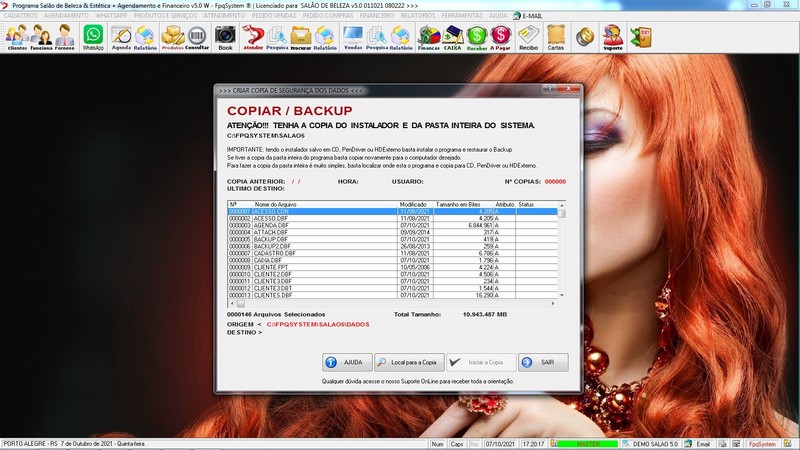This screenshot has width=800, height=450.
Task: Click Pesquisa icon next to Atender
Action: pos(277,37)
